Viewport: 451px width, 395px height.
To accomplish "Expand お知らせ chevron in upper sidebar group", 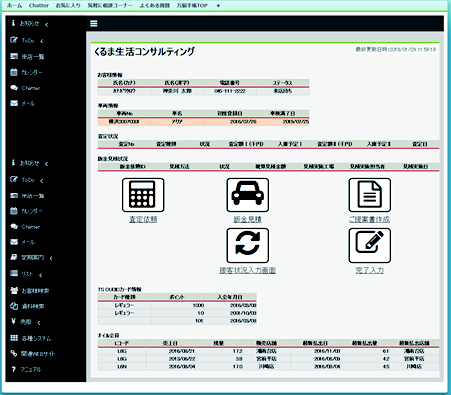I will (46, 24).
